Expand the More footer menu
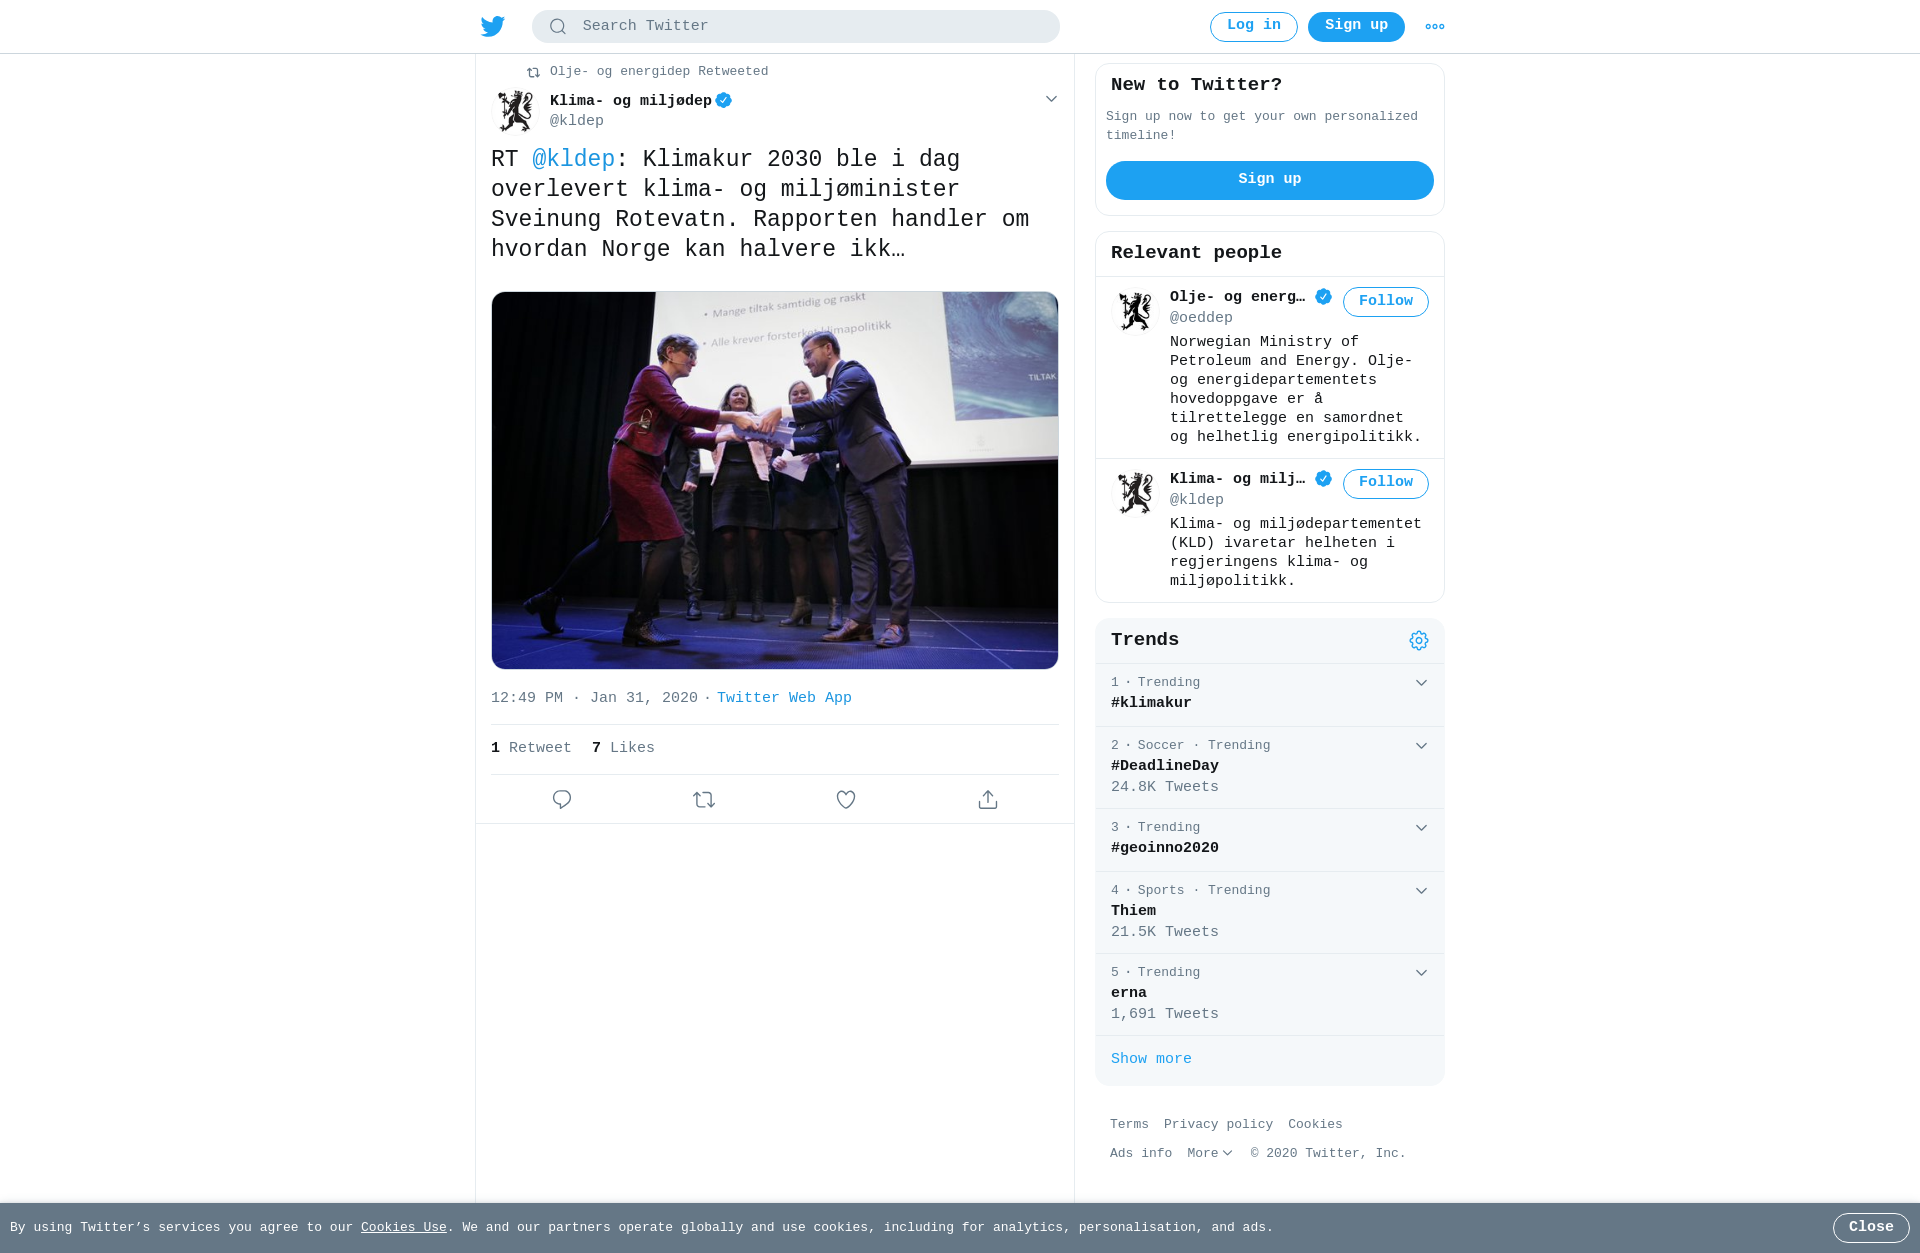The image size is (1920, 1253). pyautogui.click(x=1210, y=1154)
